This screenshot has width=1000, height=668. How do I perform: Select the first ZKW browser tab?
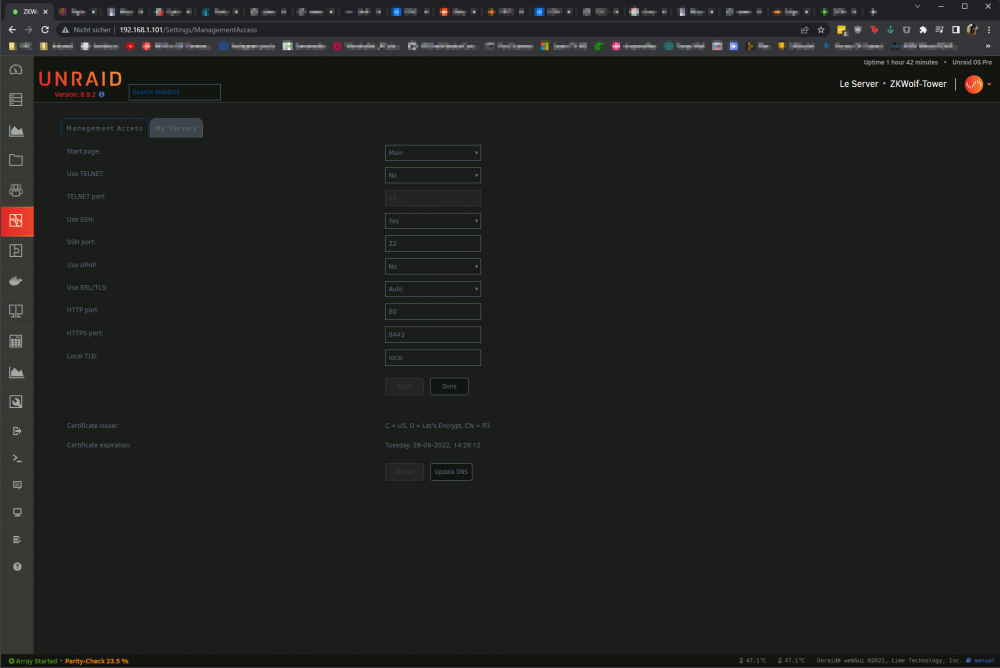29,11
